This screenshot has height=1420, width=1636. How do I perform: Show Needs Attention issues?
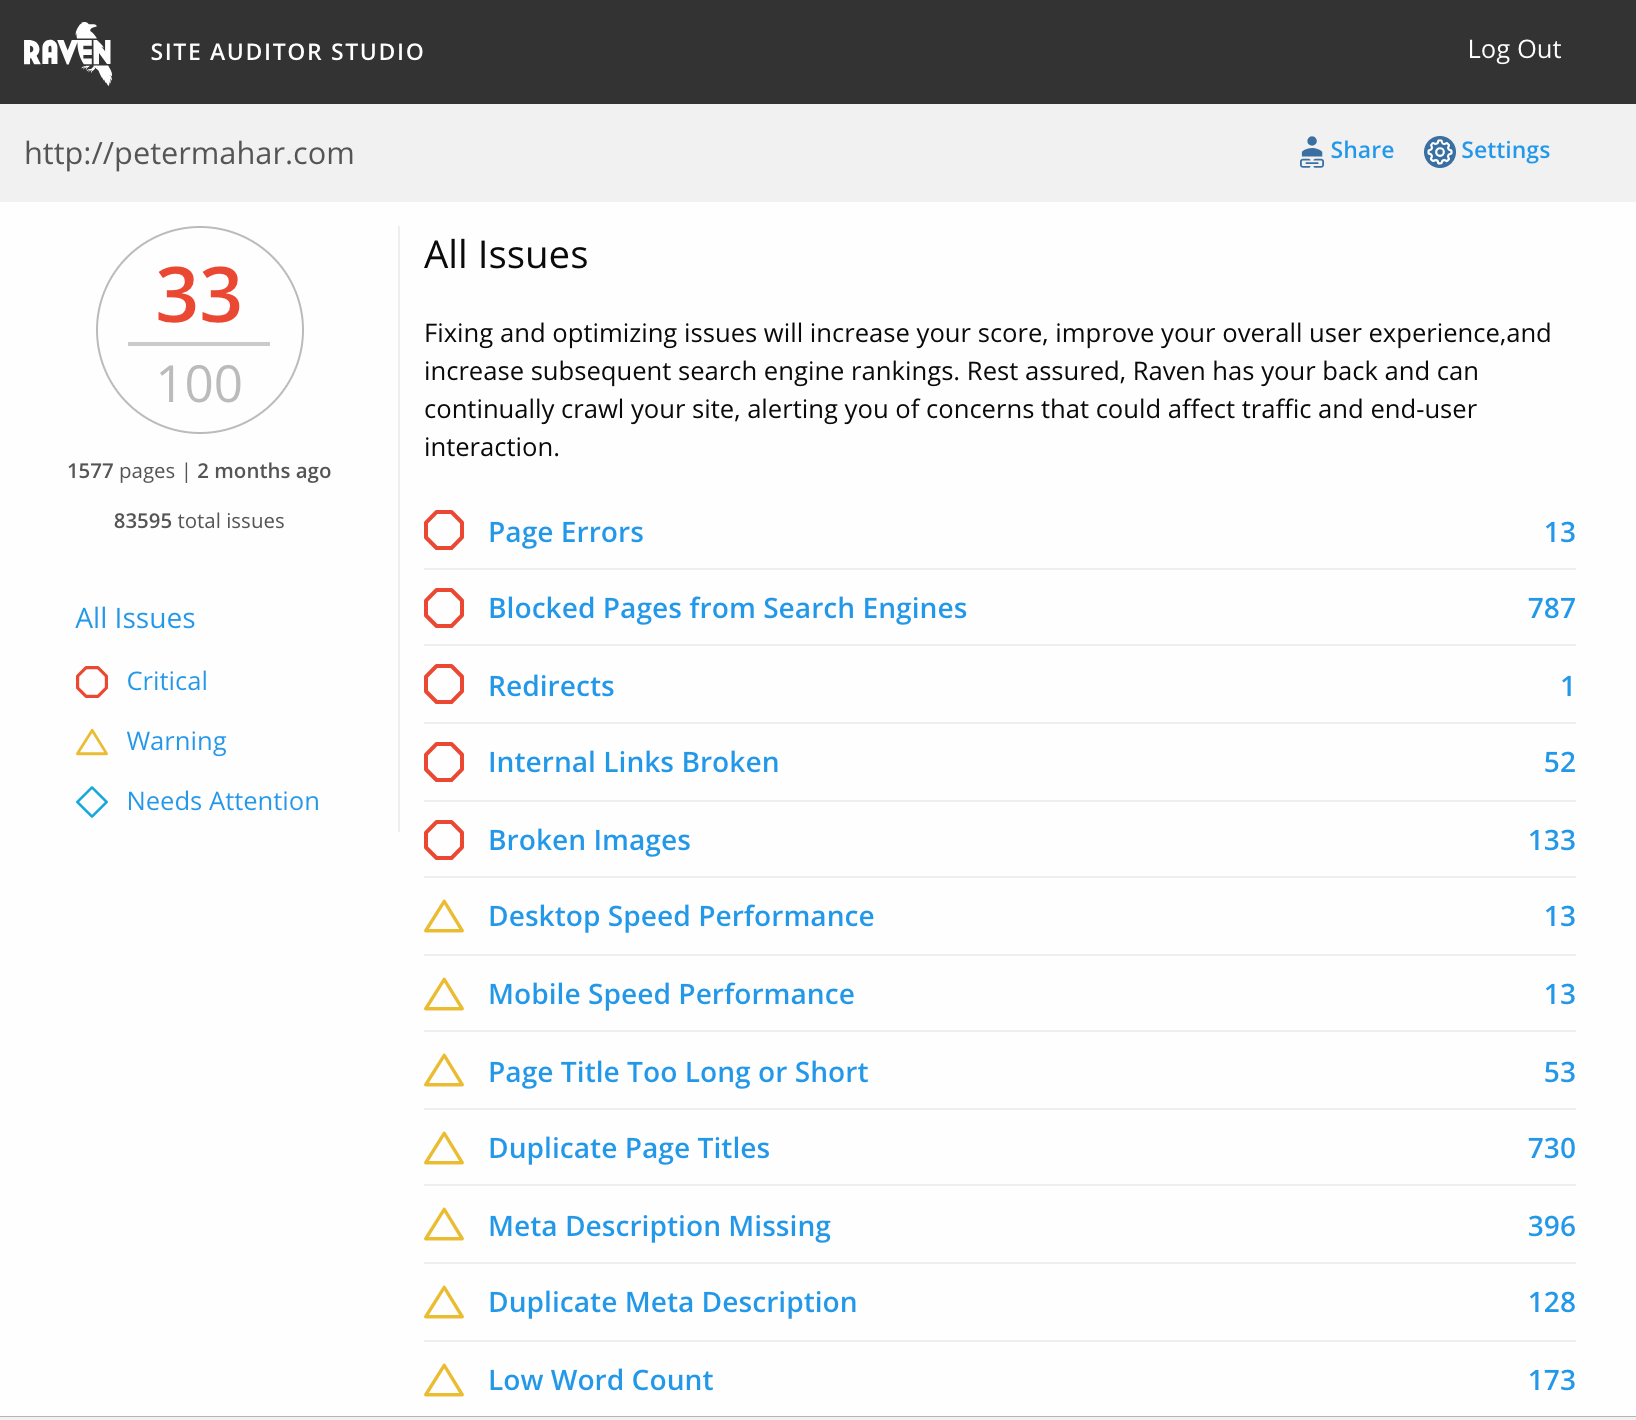point(223,802)
